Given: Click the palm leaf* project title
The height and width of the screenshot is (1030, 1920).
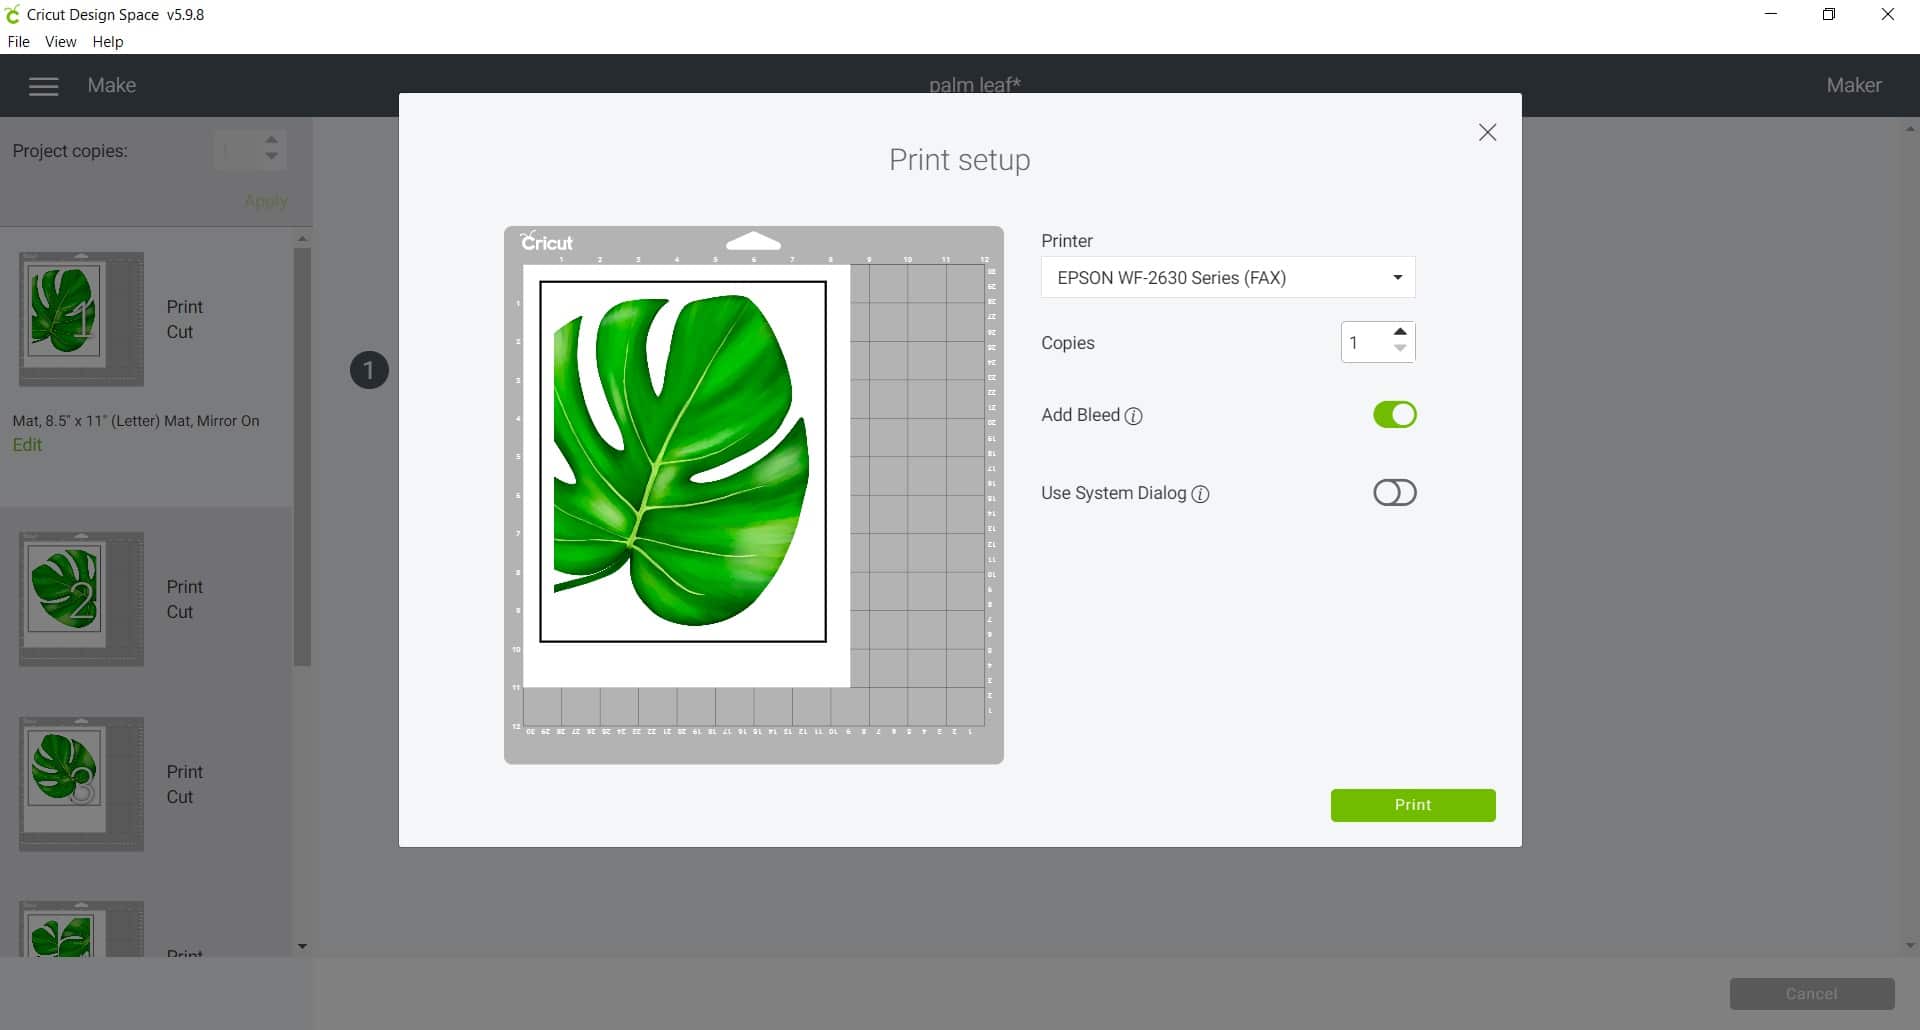Looking at the screenshot, I should 974,85.
